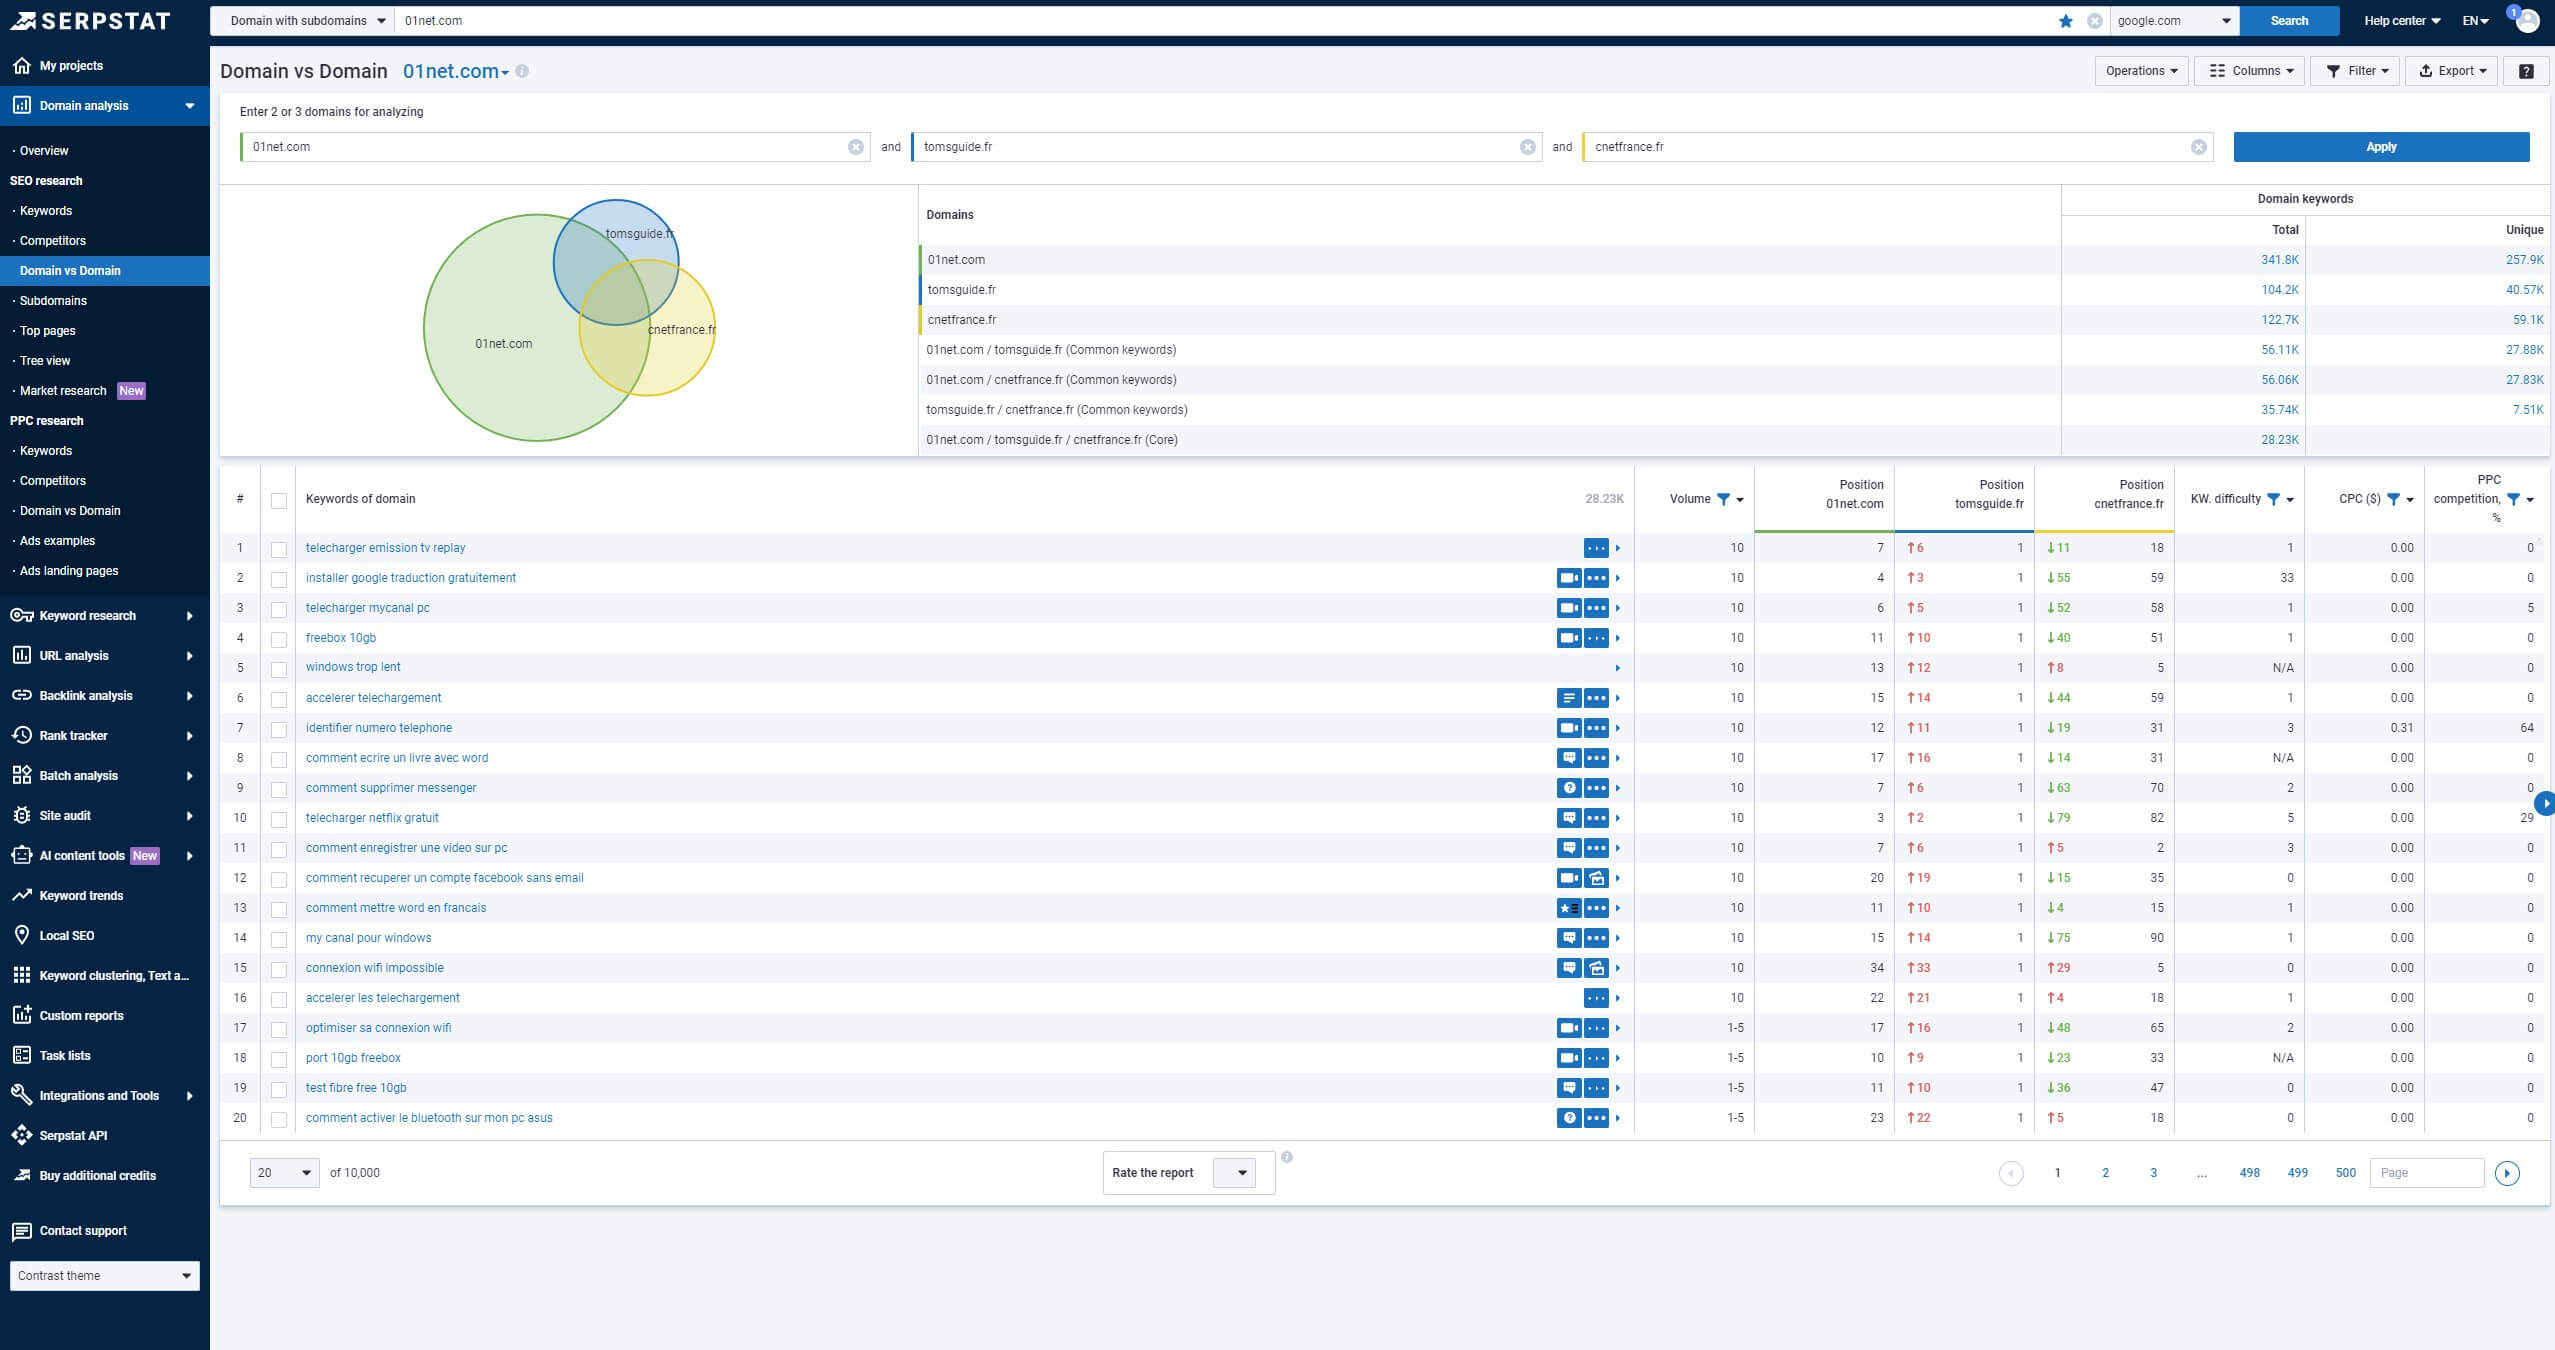The width and height of the screenshot is (2555, 1350).
Task: Check the box for telecharger netflix gratuit
Action: click(279, 819)
